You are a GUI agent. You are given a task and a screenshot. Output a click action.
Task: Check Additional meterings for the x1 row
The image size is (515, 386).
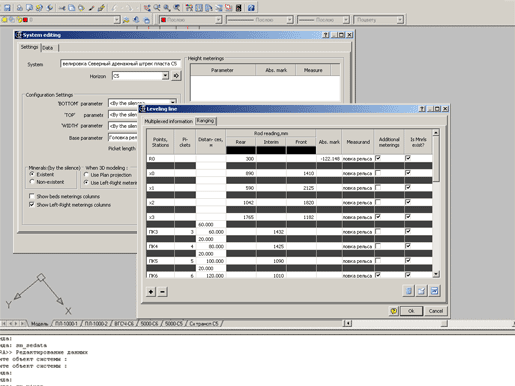[378, 187]
